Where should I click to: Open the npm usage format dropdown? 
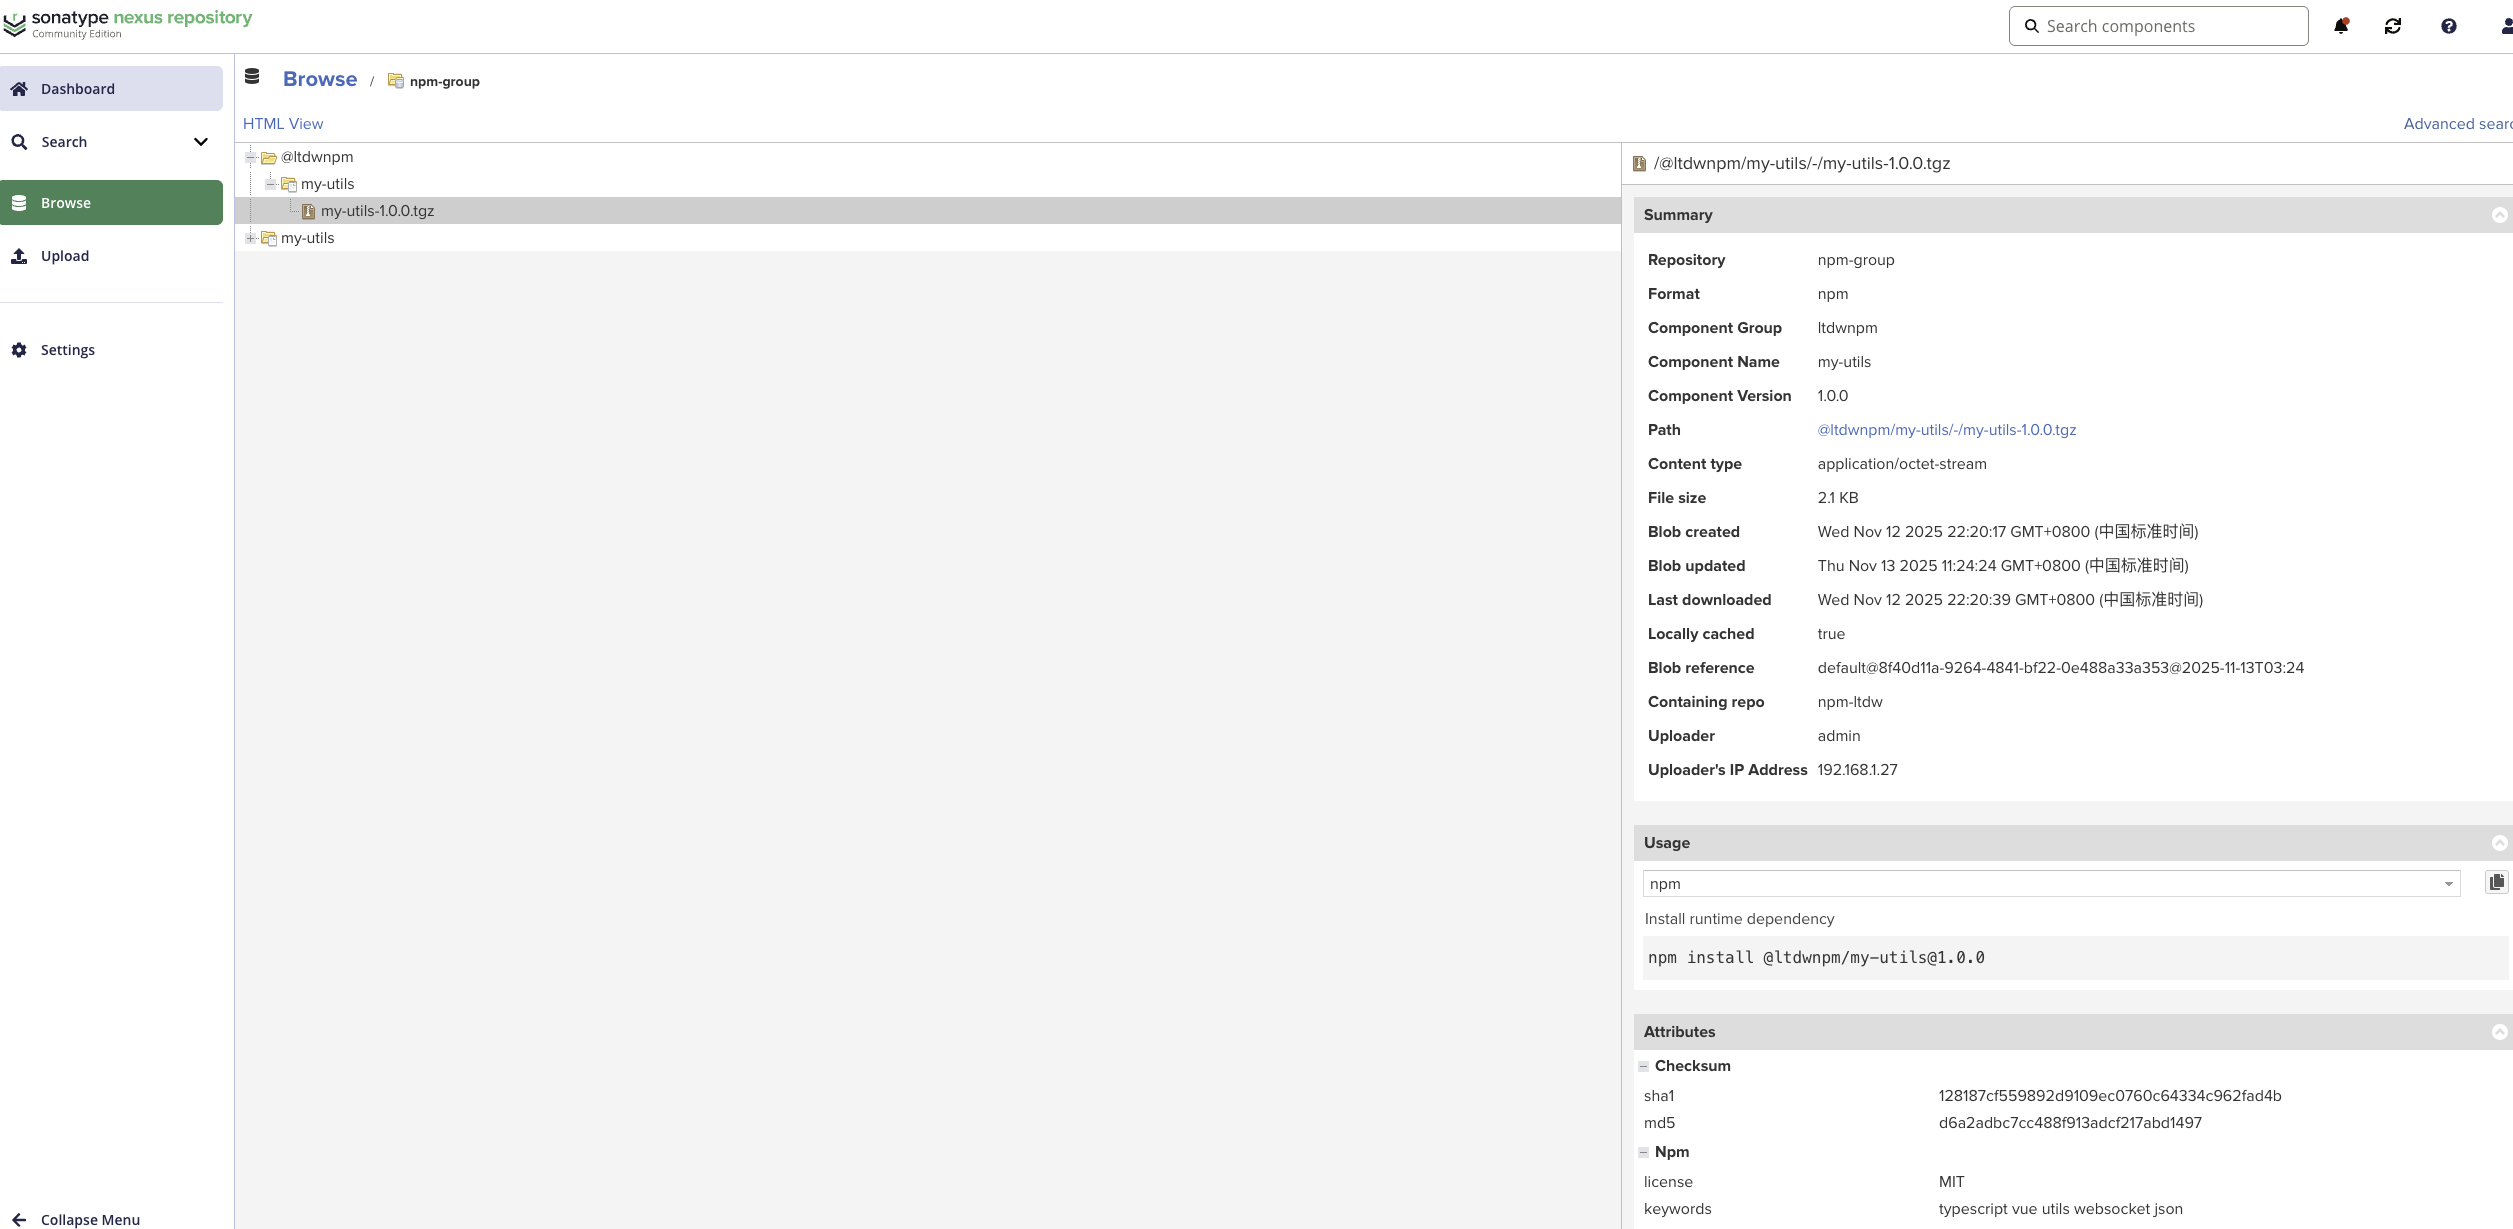click(2448, 884)
